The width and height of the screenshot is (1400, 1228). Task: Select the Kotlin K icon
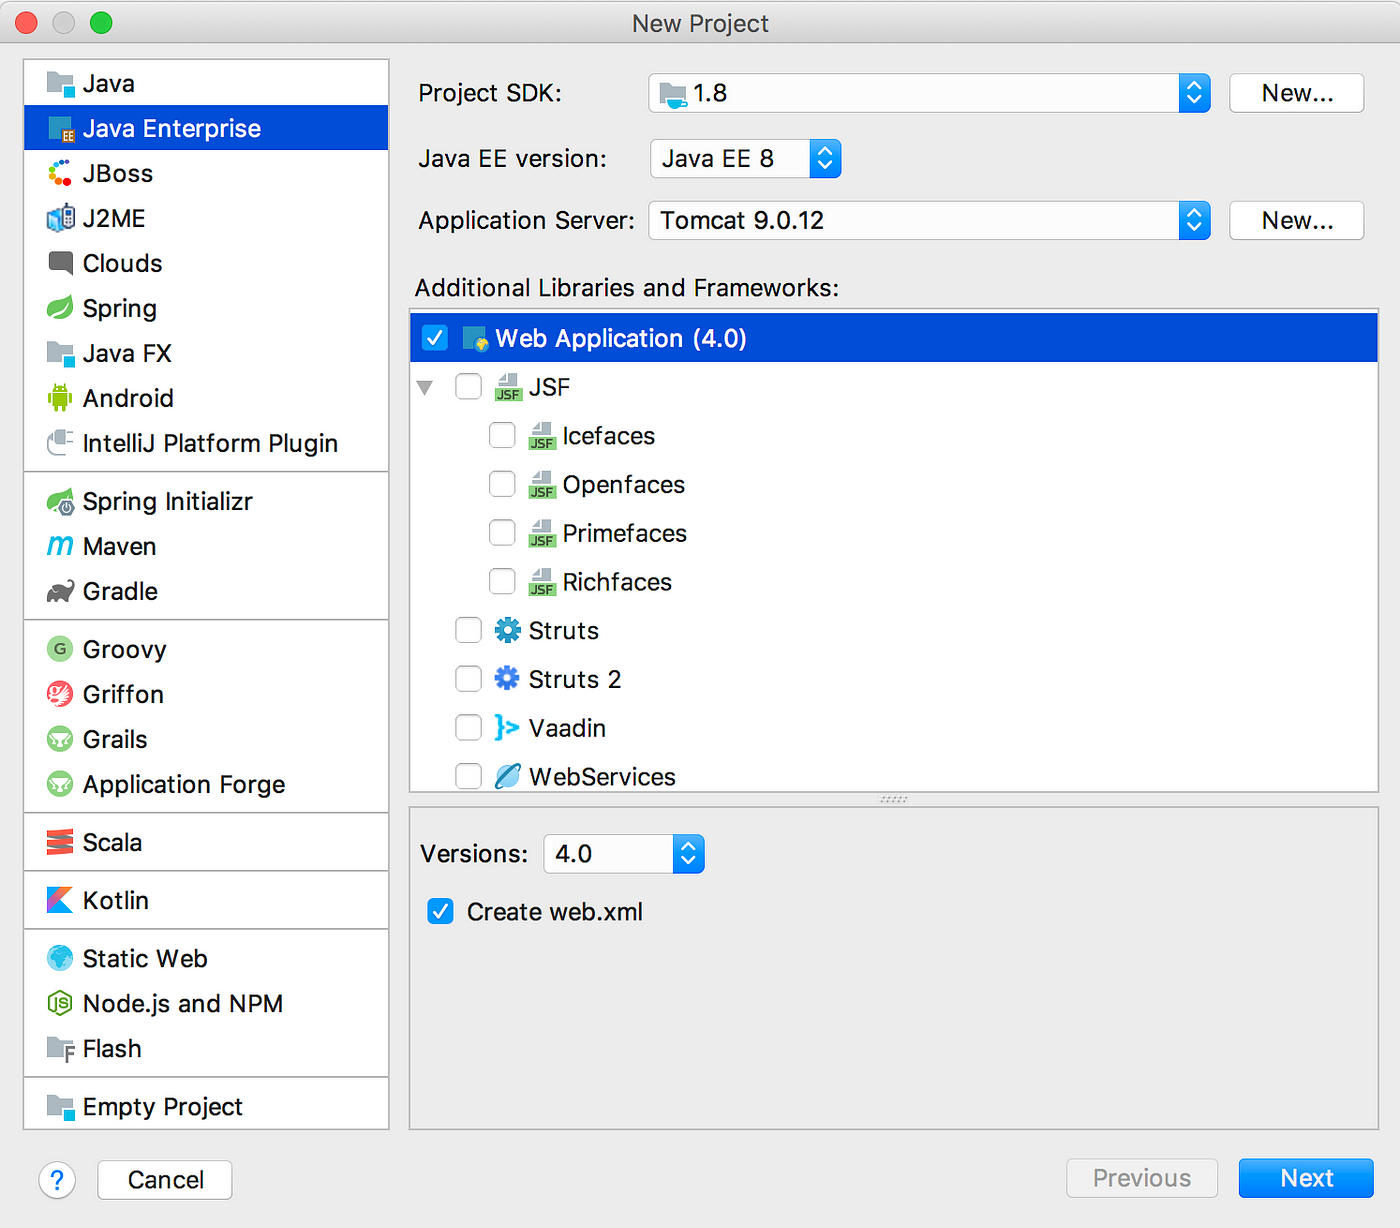click(60, 901)
